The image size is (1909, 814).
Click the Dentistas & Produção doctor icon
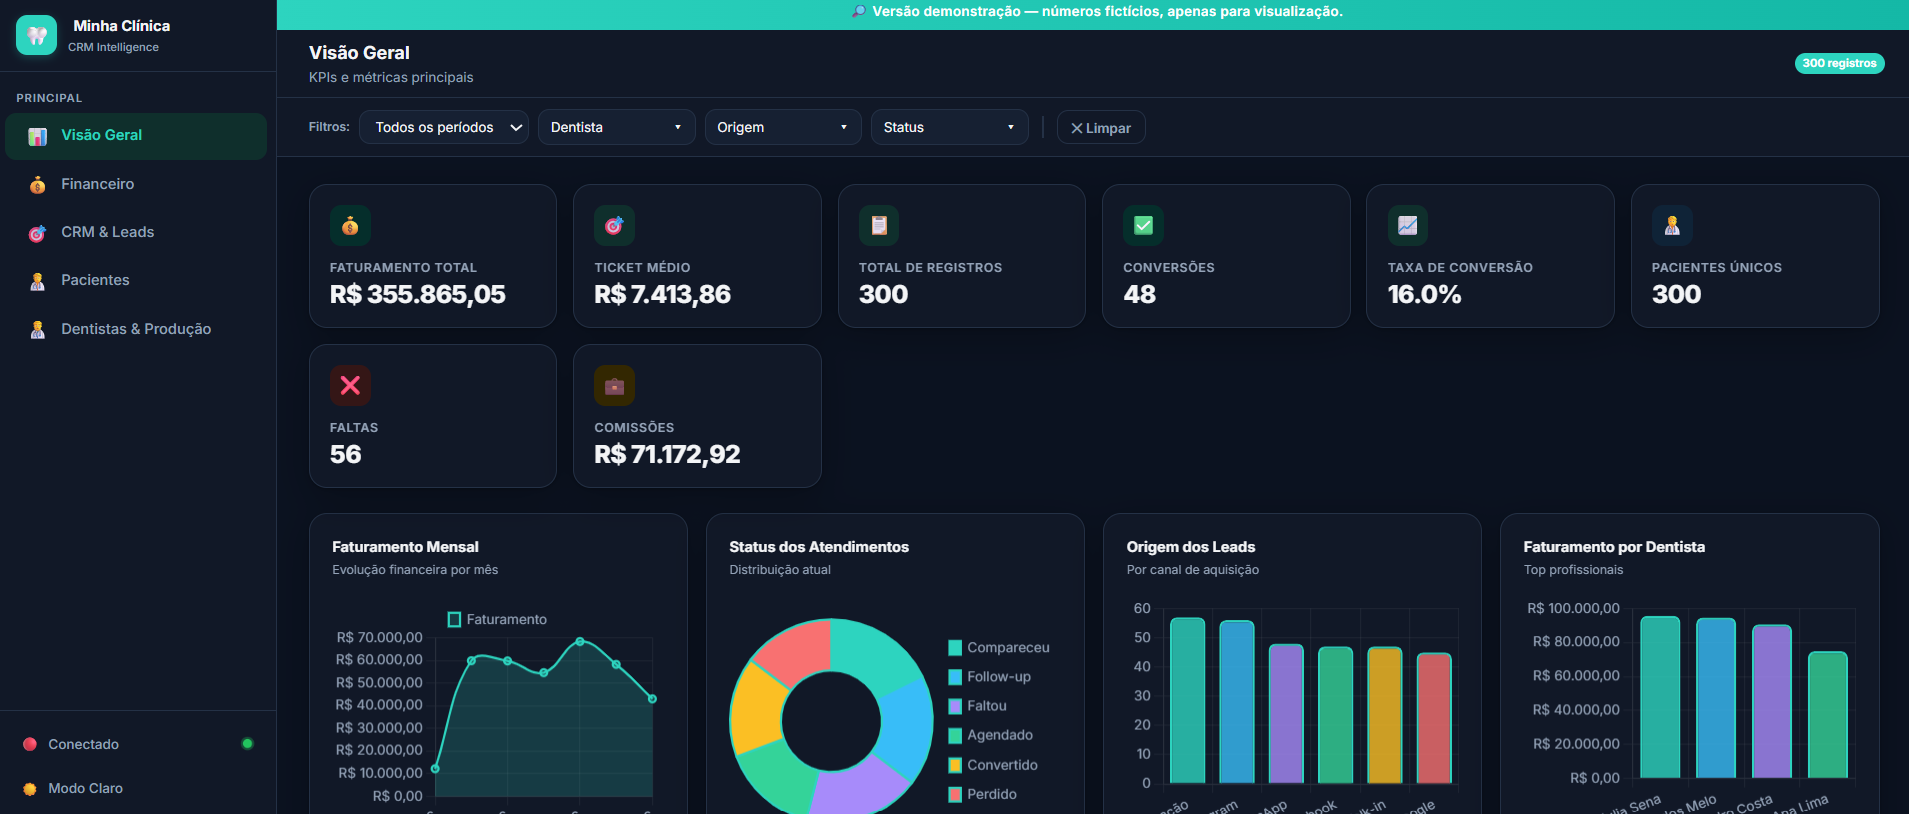[38, 329]
